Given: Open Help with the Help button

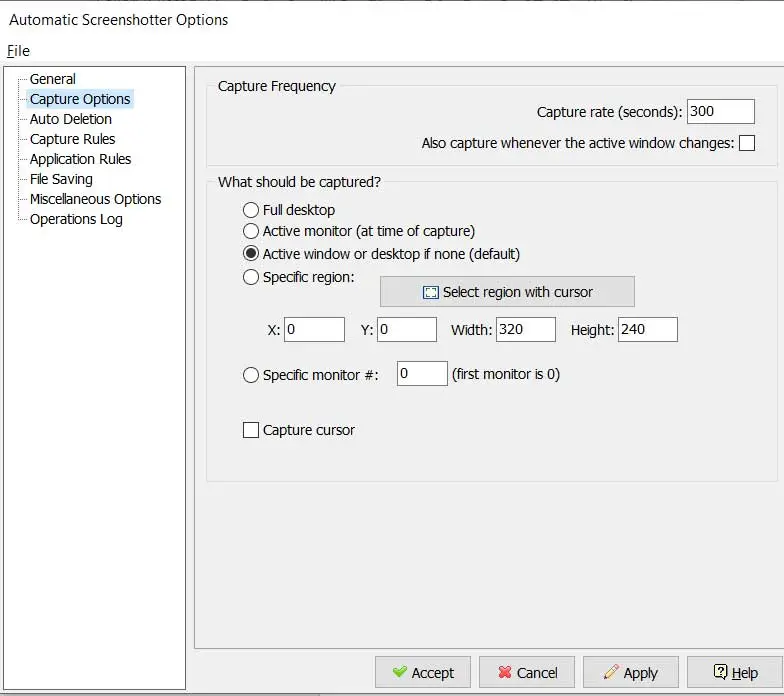Looking at the screenshot, I should (734, 672).
